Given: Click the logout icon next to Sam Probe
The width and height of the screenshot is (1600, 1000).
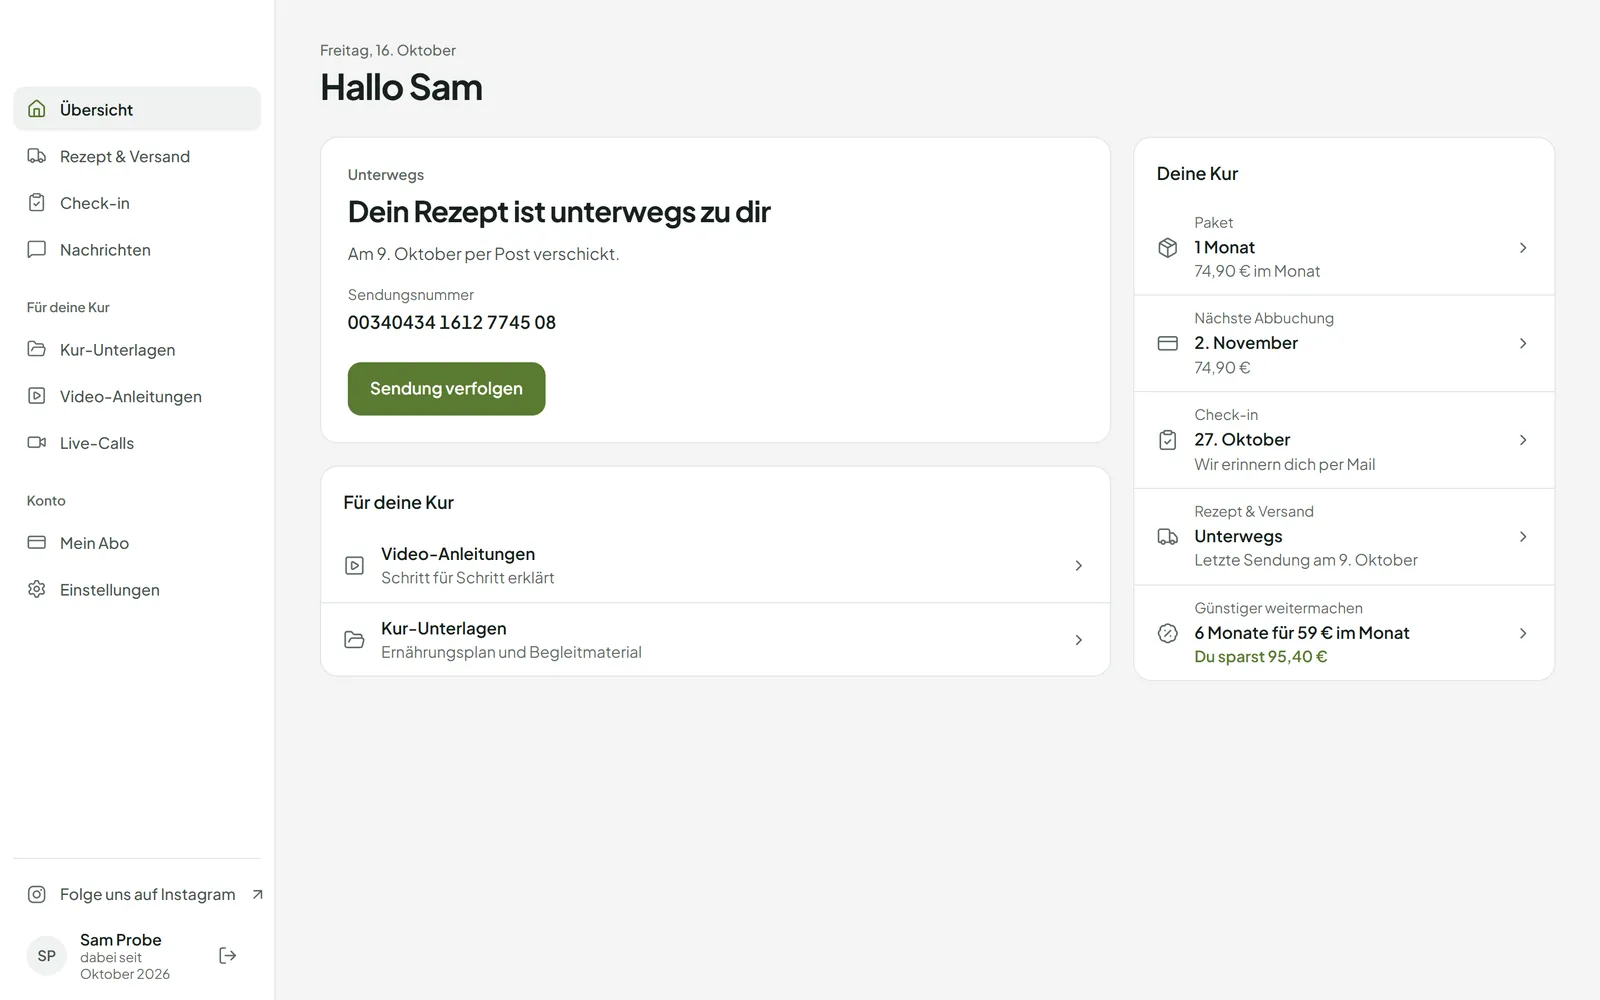Looking at the screenshot, I should click(x=228, y=956).
